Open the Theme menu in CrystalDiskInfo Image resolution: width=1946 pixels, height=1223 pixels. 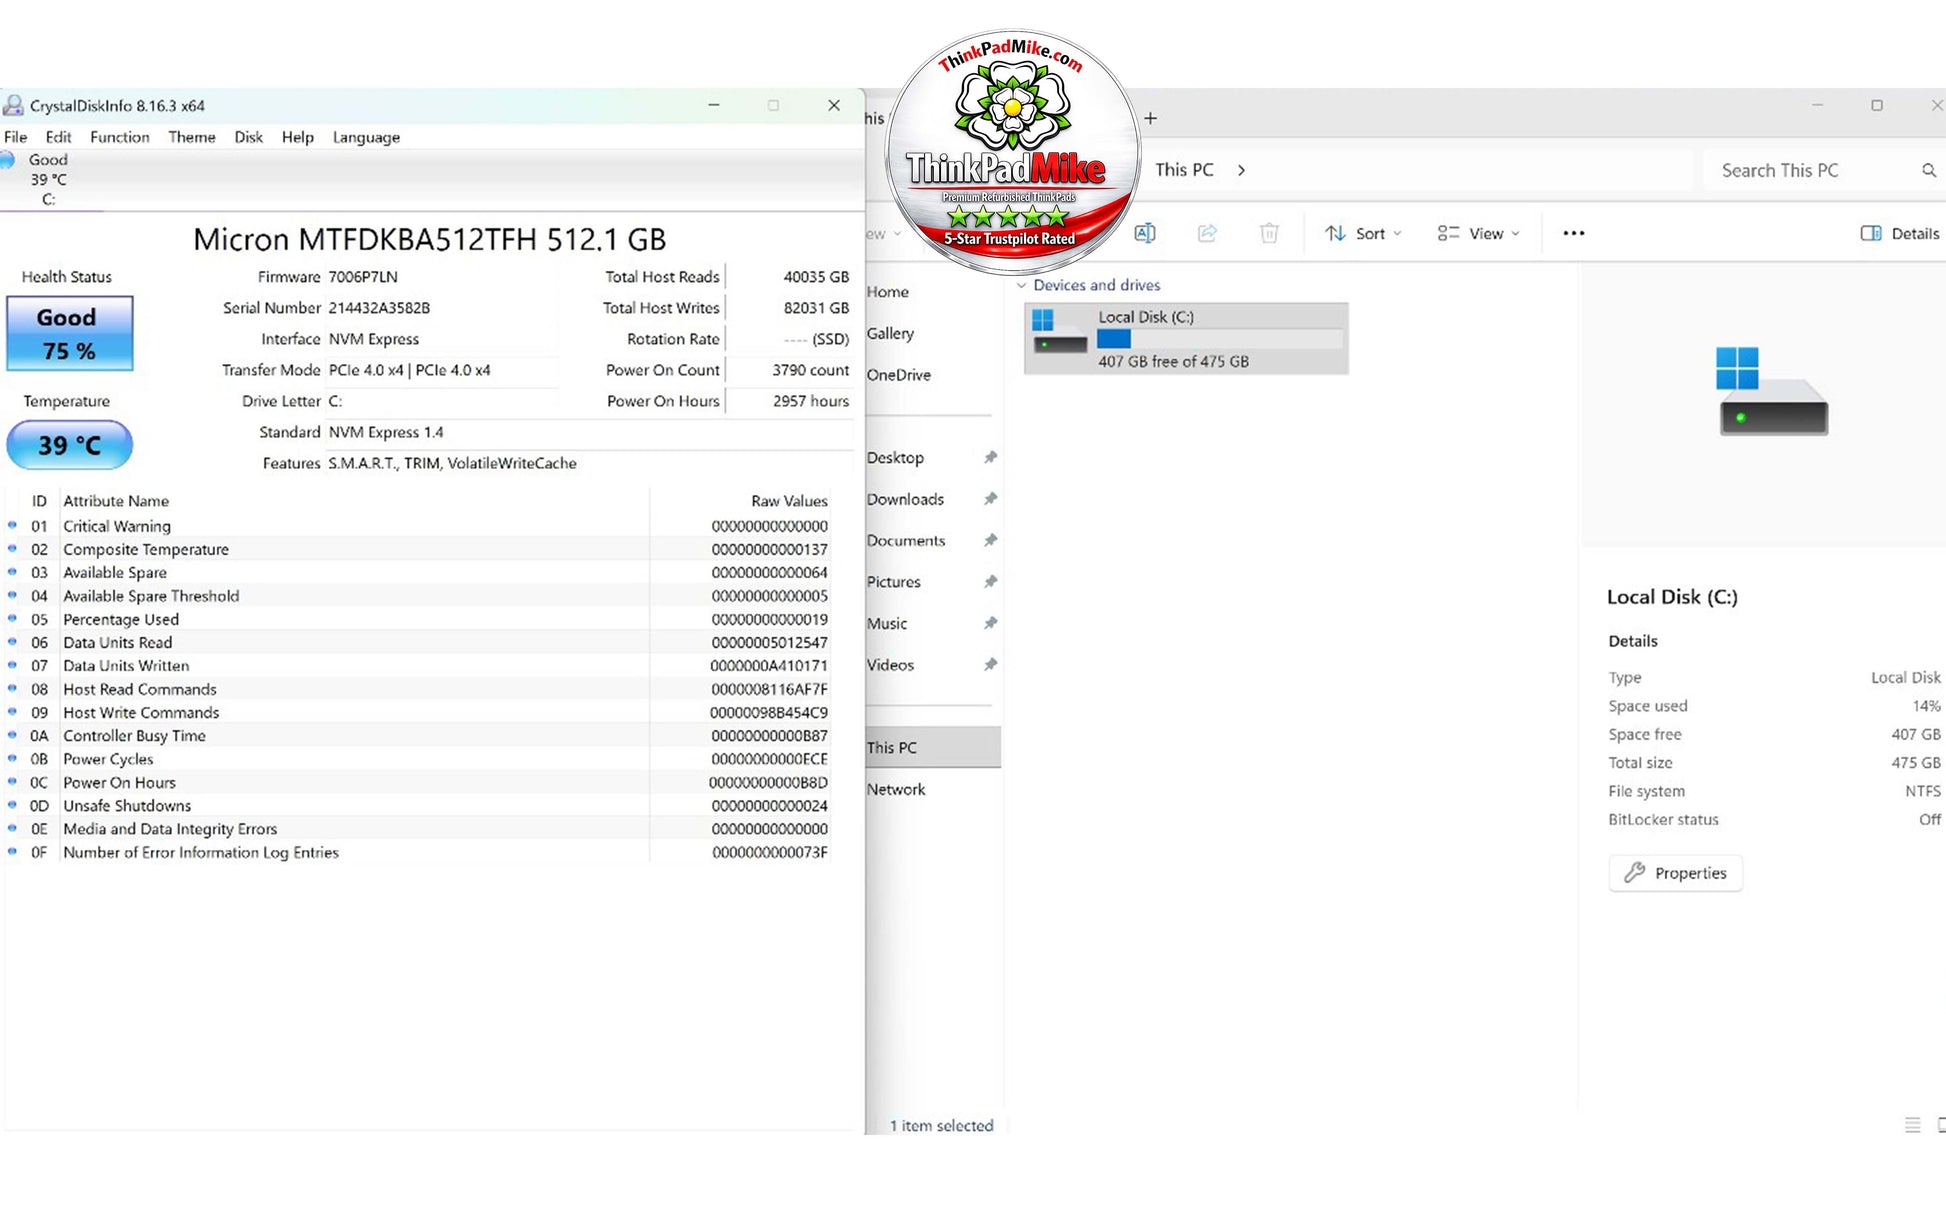pos(192,137)
